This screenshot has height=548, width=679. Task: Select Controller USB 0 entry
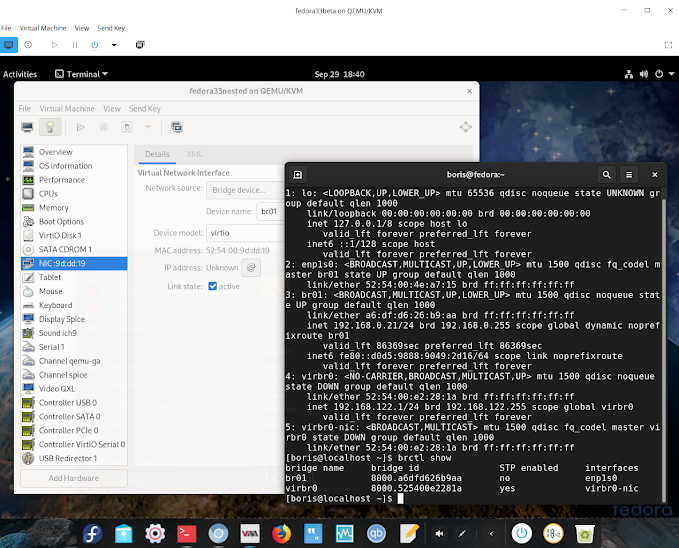tap(74, 402)
